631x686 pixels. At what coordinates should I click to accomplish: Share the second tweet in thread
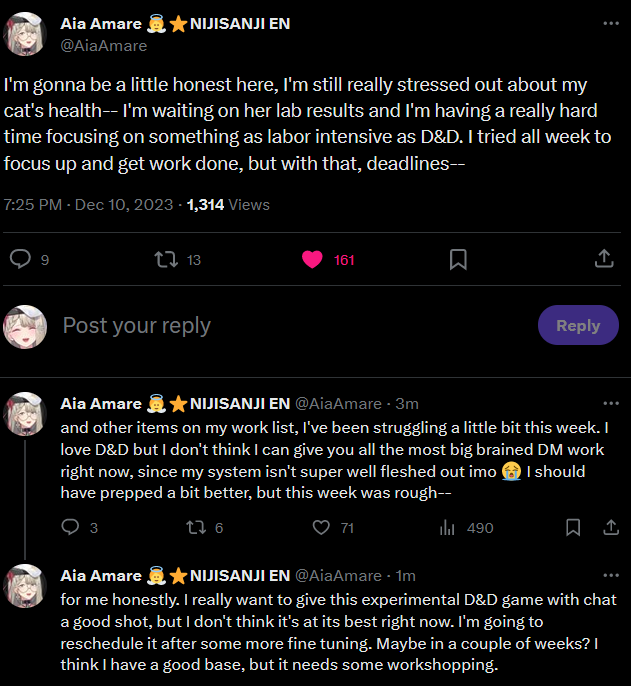(x=607, y=527)
